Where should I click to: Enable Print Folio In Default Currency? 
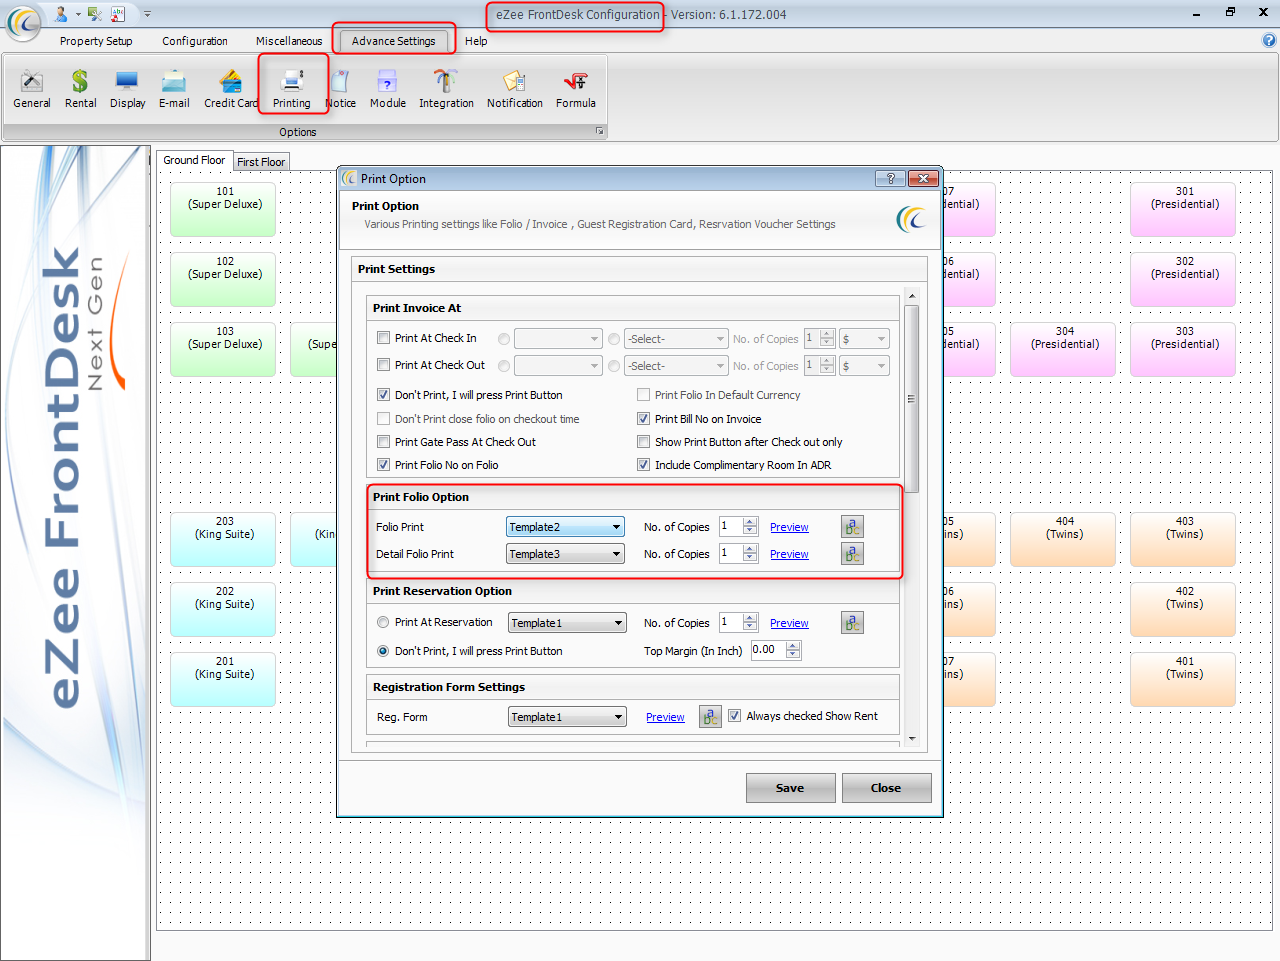click(643, 395)
